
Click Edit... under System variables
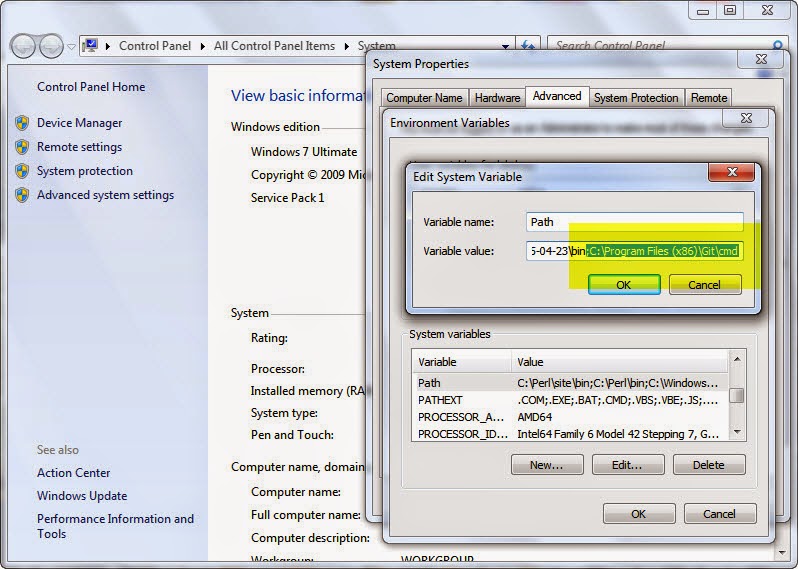(x=628, y=465)
